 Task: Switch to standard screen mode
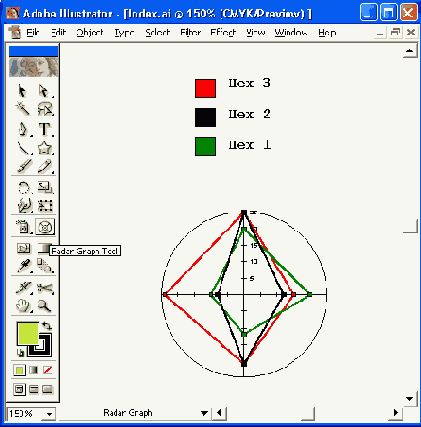(x=19, y=389)
